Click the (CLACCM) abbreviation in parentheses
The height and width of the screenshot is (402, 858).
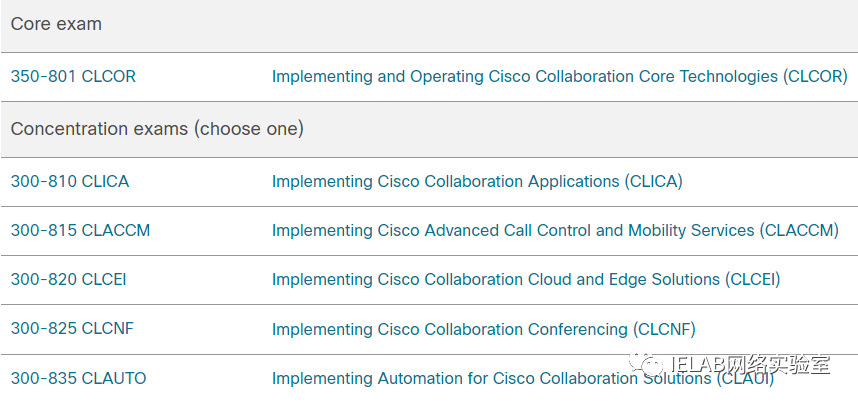click(x=799, y=230)
